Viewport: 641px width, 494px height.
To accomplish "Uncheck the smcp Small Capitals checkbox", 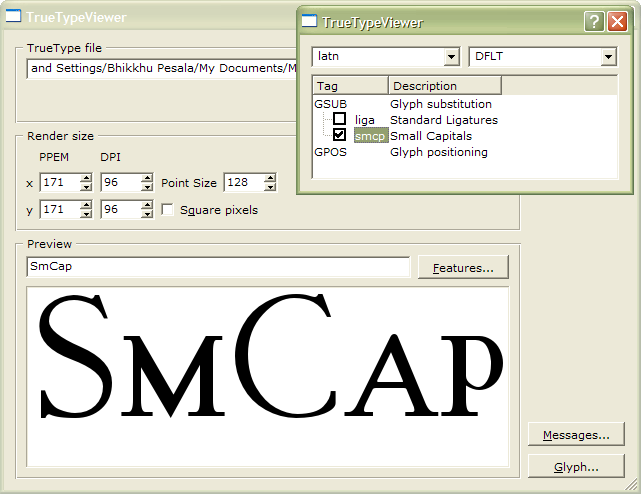I will 339,135.
